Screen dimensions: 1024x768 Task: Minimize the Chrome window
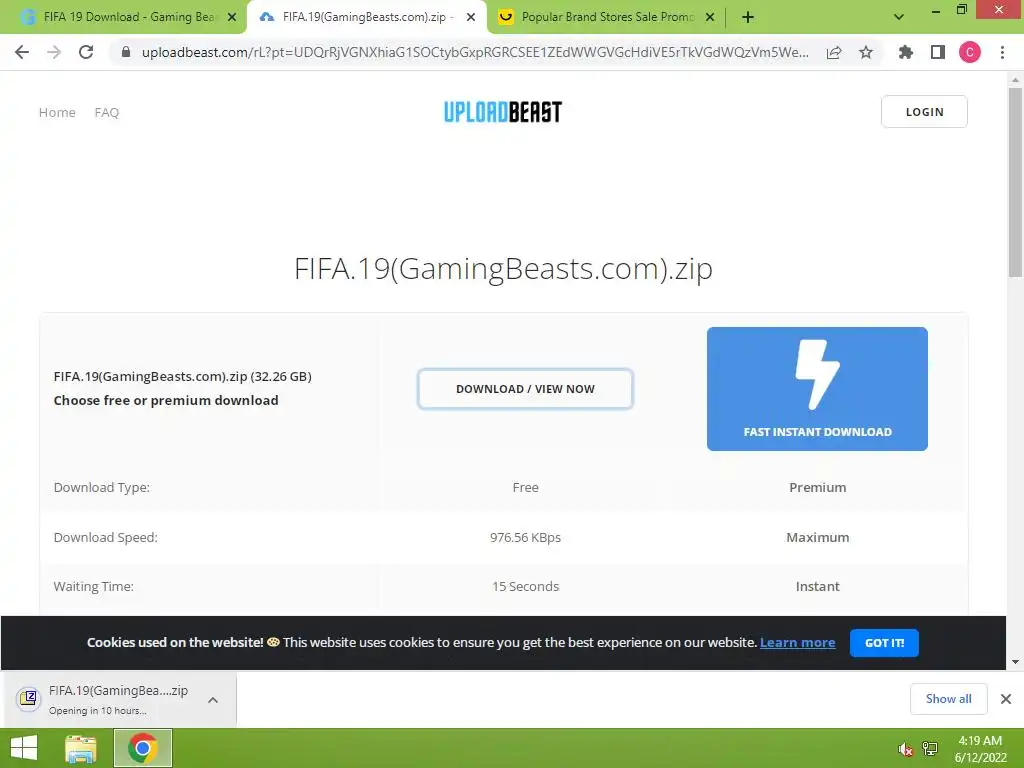click(x=935, y=10)
